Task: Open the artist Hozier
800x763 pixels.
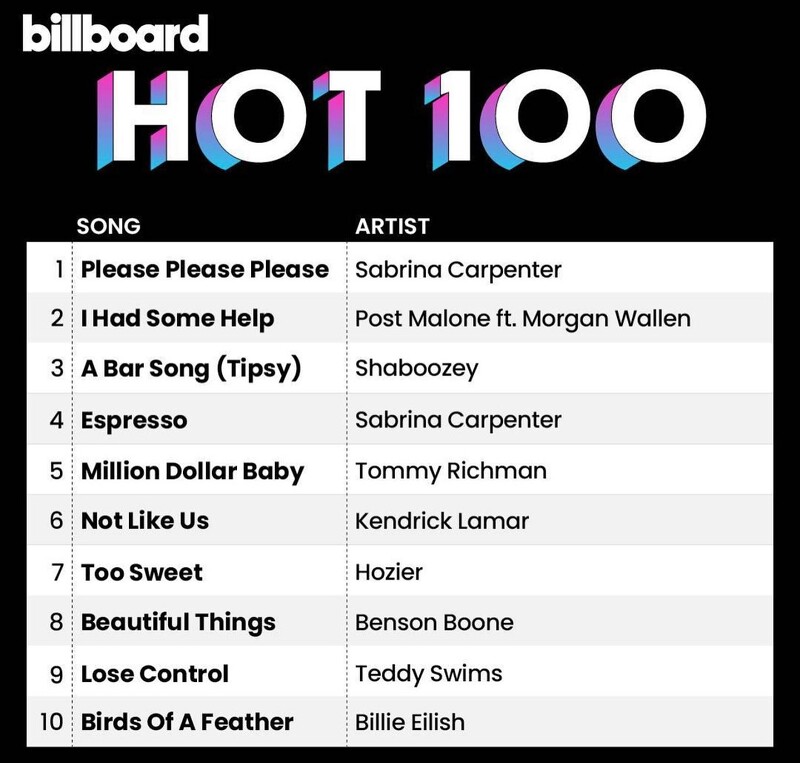Action: [x=389, y=572]
